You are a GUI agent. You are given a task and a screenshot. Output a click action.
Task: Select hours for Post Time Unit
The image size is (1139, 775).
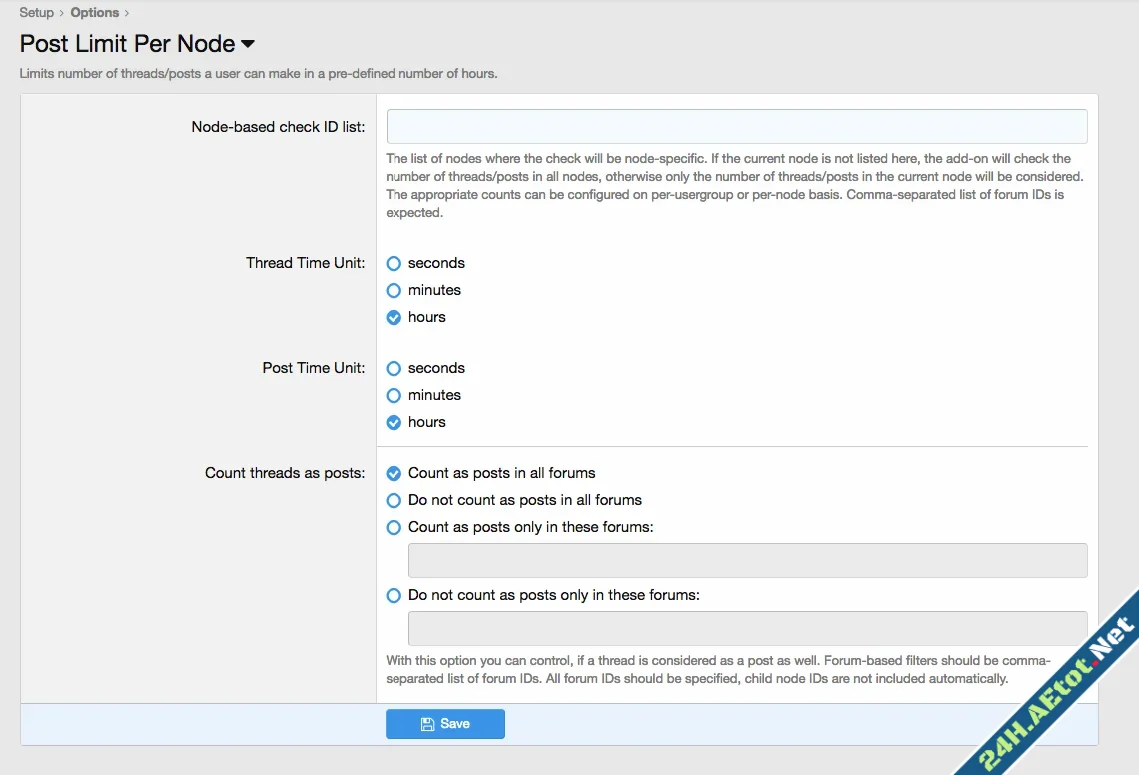(x=393, y=422)
